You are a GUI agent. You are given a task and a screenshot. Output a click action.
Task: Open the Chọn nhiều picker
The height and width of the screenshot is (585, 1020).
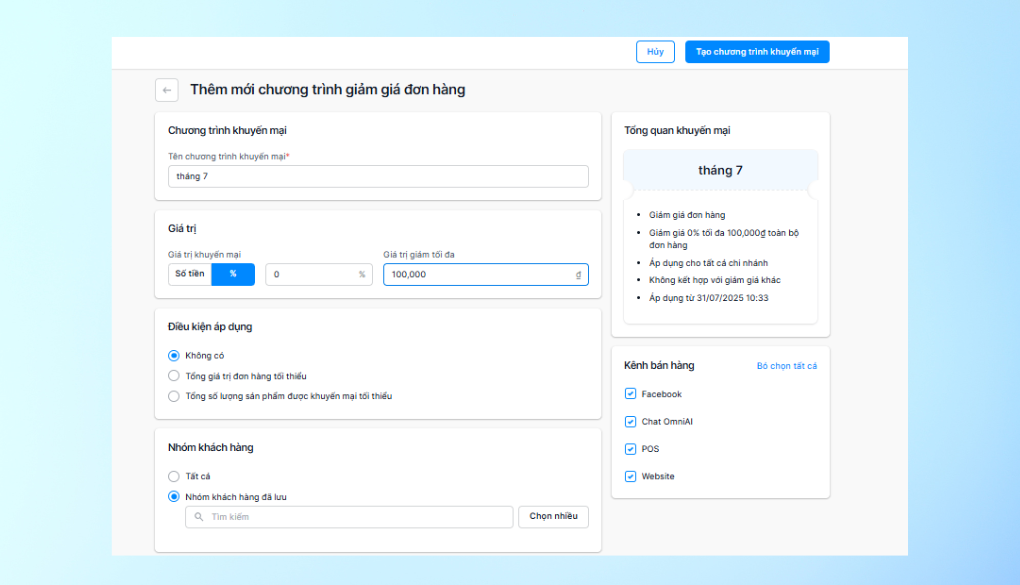pyautogui.click(x=554, y=517)
